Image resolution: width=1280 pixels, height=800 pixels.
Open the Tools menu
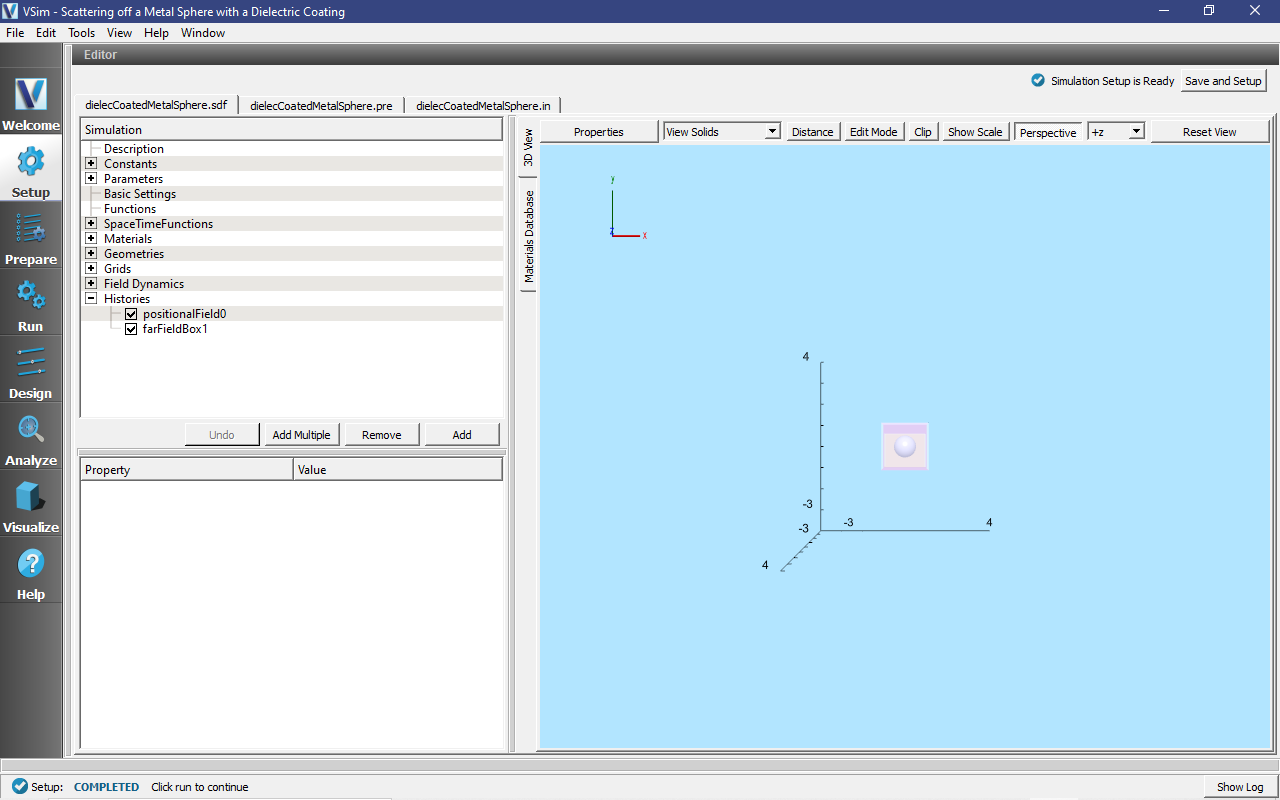pyautogui.click(x=82, y=33)
